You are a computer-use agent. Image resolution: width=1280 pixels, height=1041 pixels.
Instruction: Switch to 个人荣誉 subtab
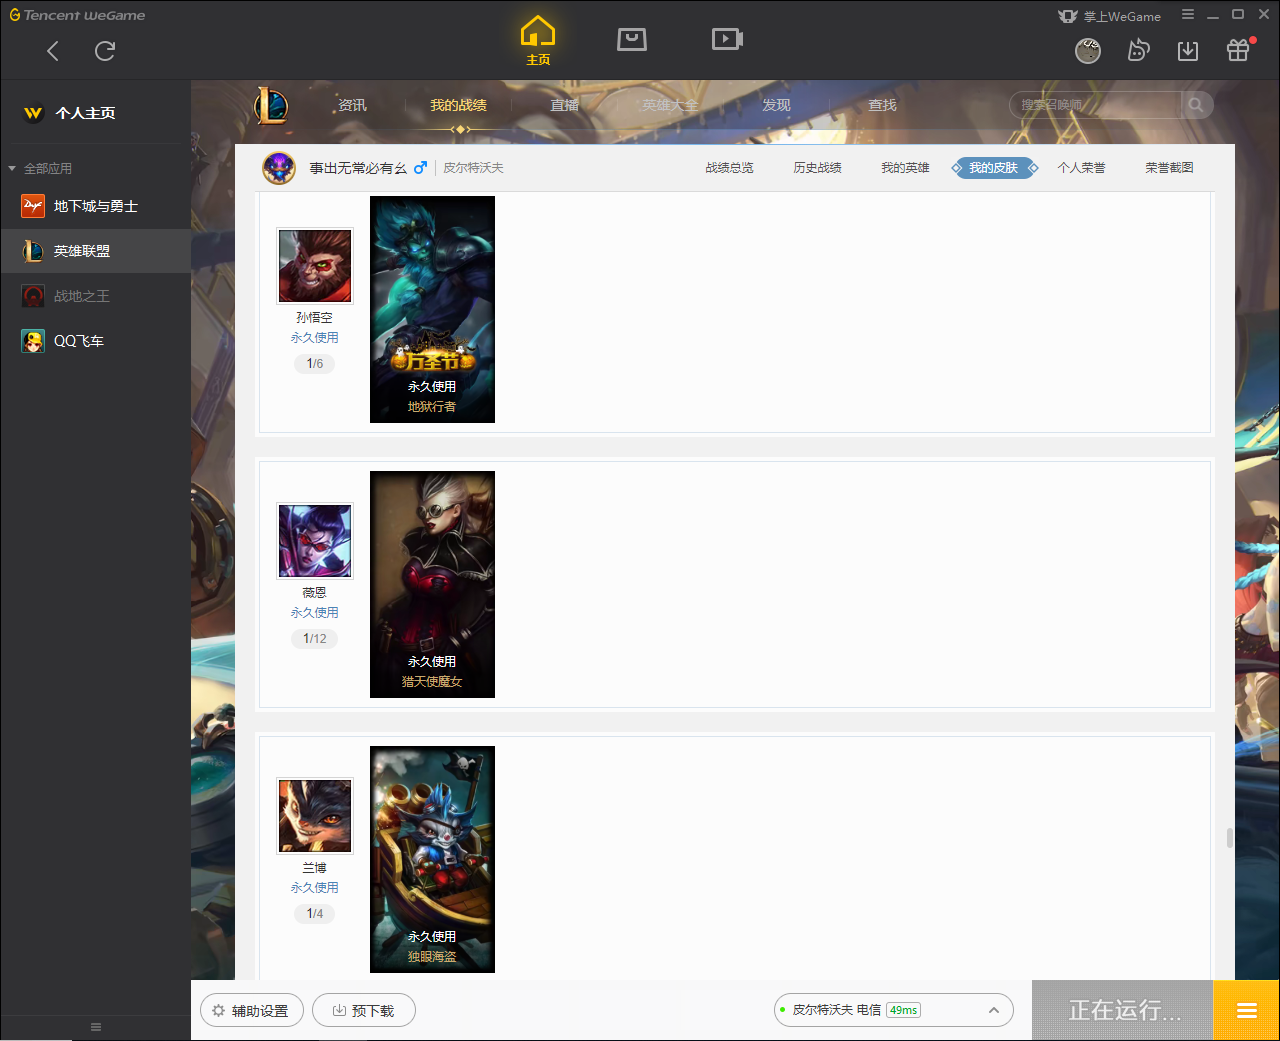1081,168
